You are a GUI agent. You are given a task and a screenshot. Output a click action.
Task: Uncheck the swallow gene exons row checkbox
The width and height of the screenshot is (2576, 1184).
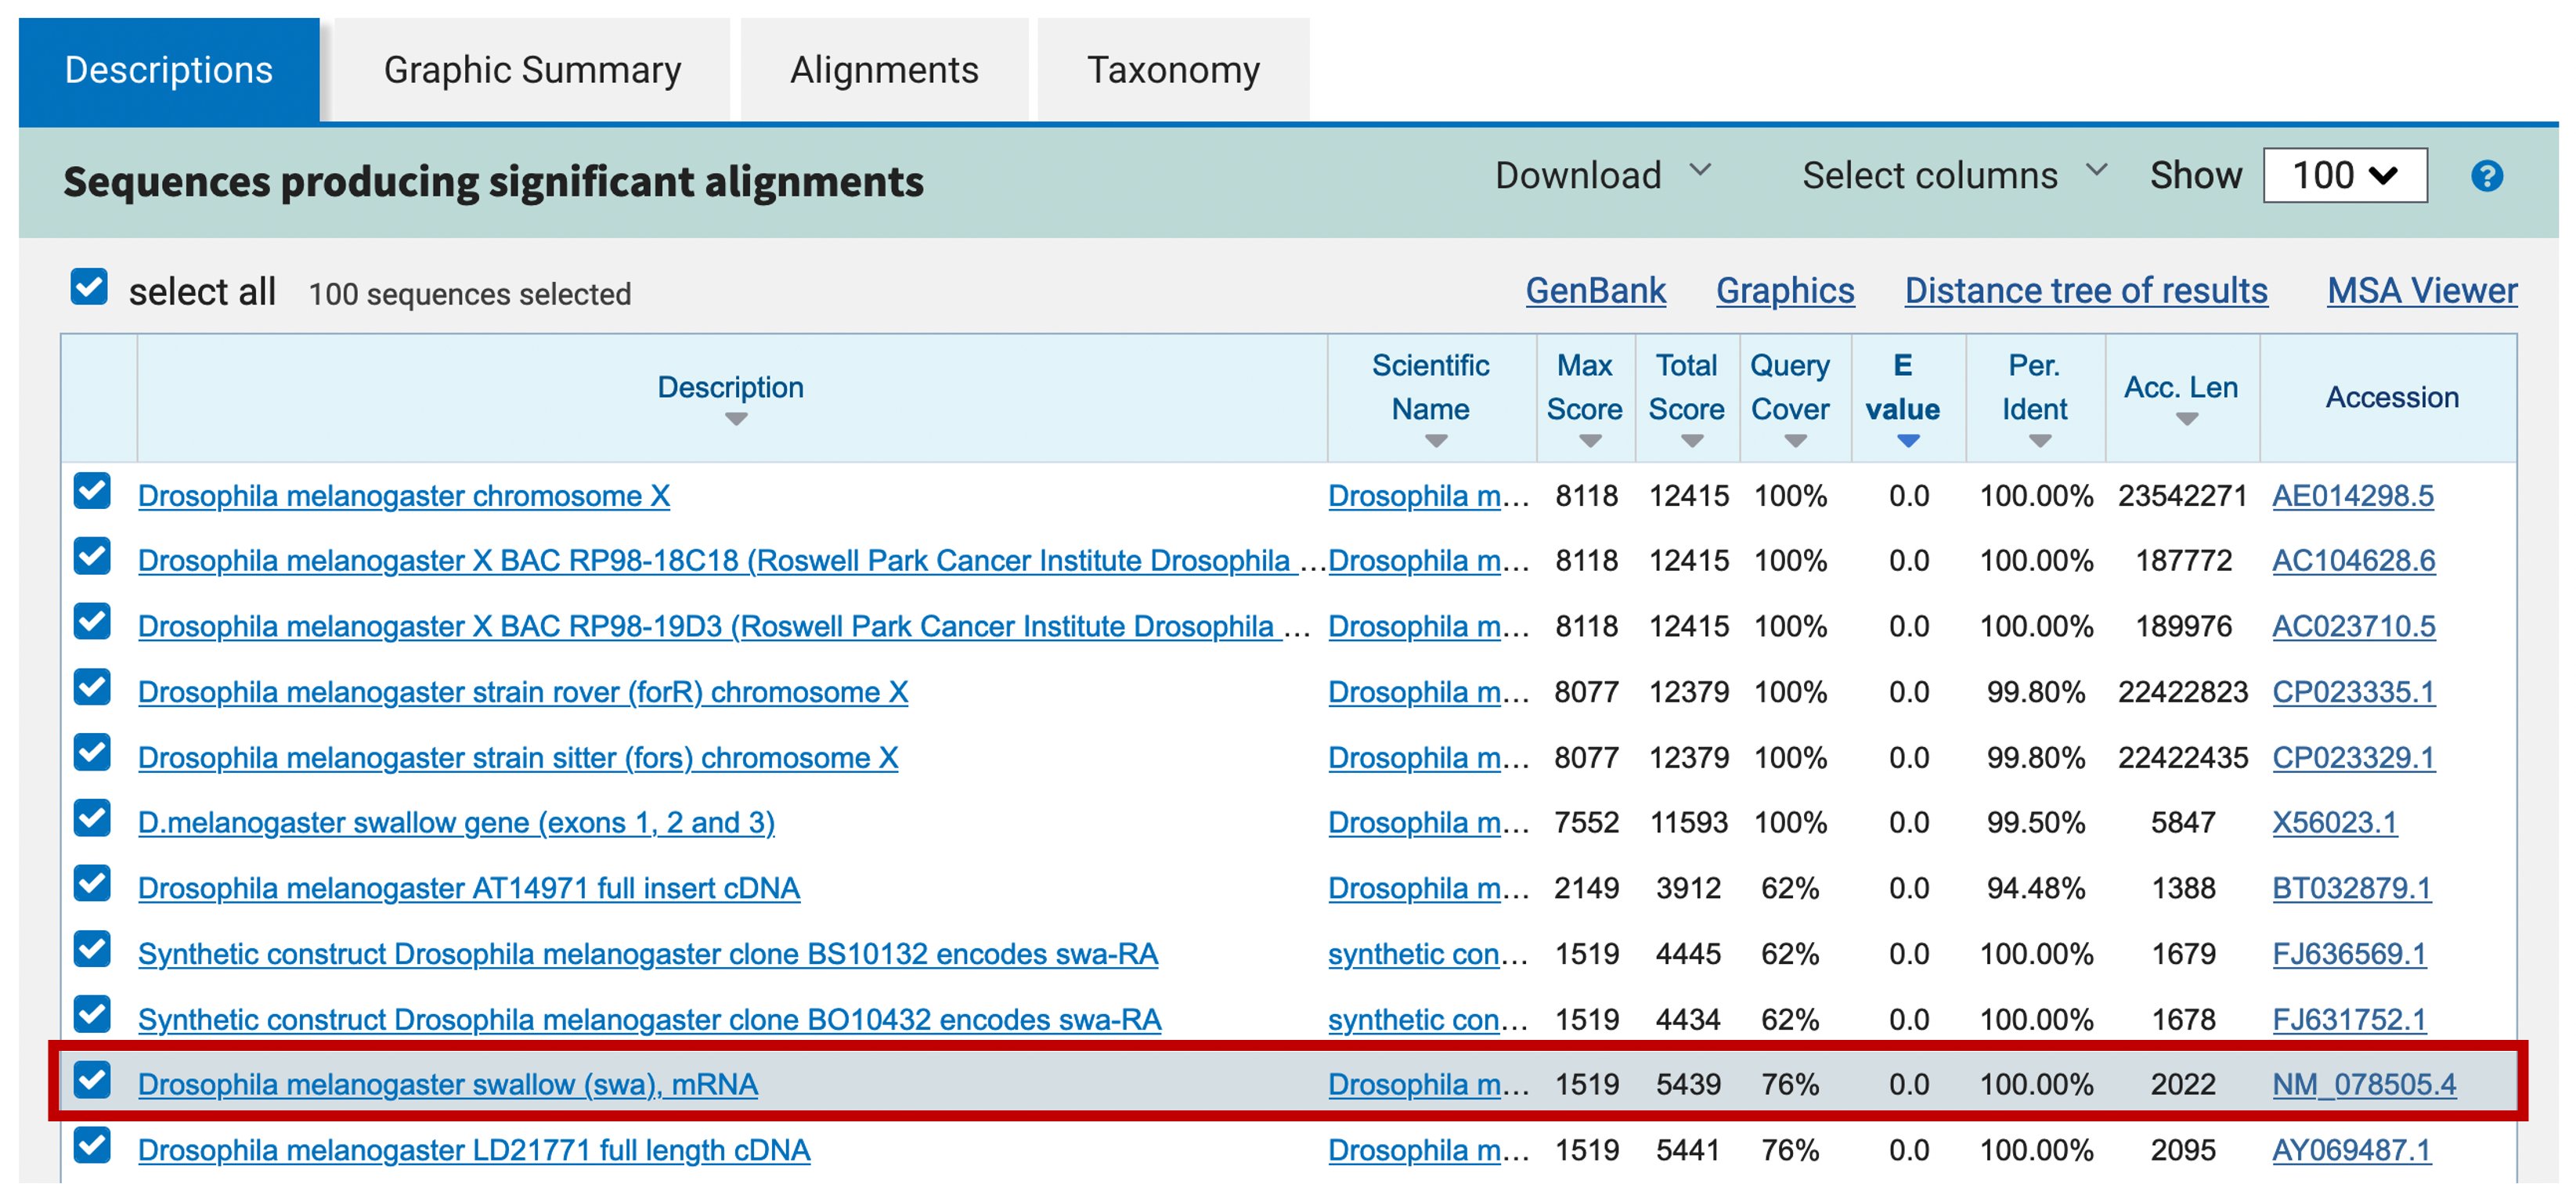tap(92, 819)
